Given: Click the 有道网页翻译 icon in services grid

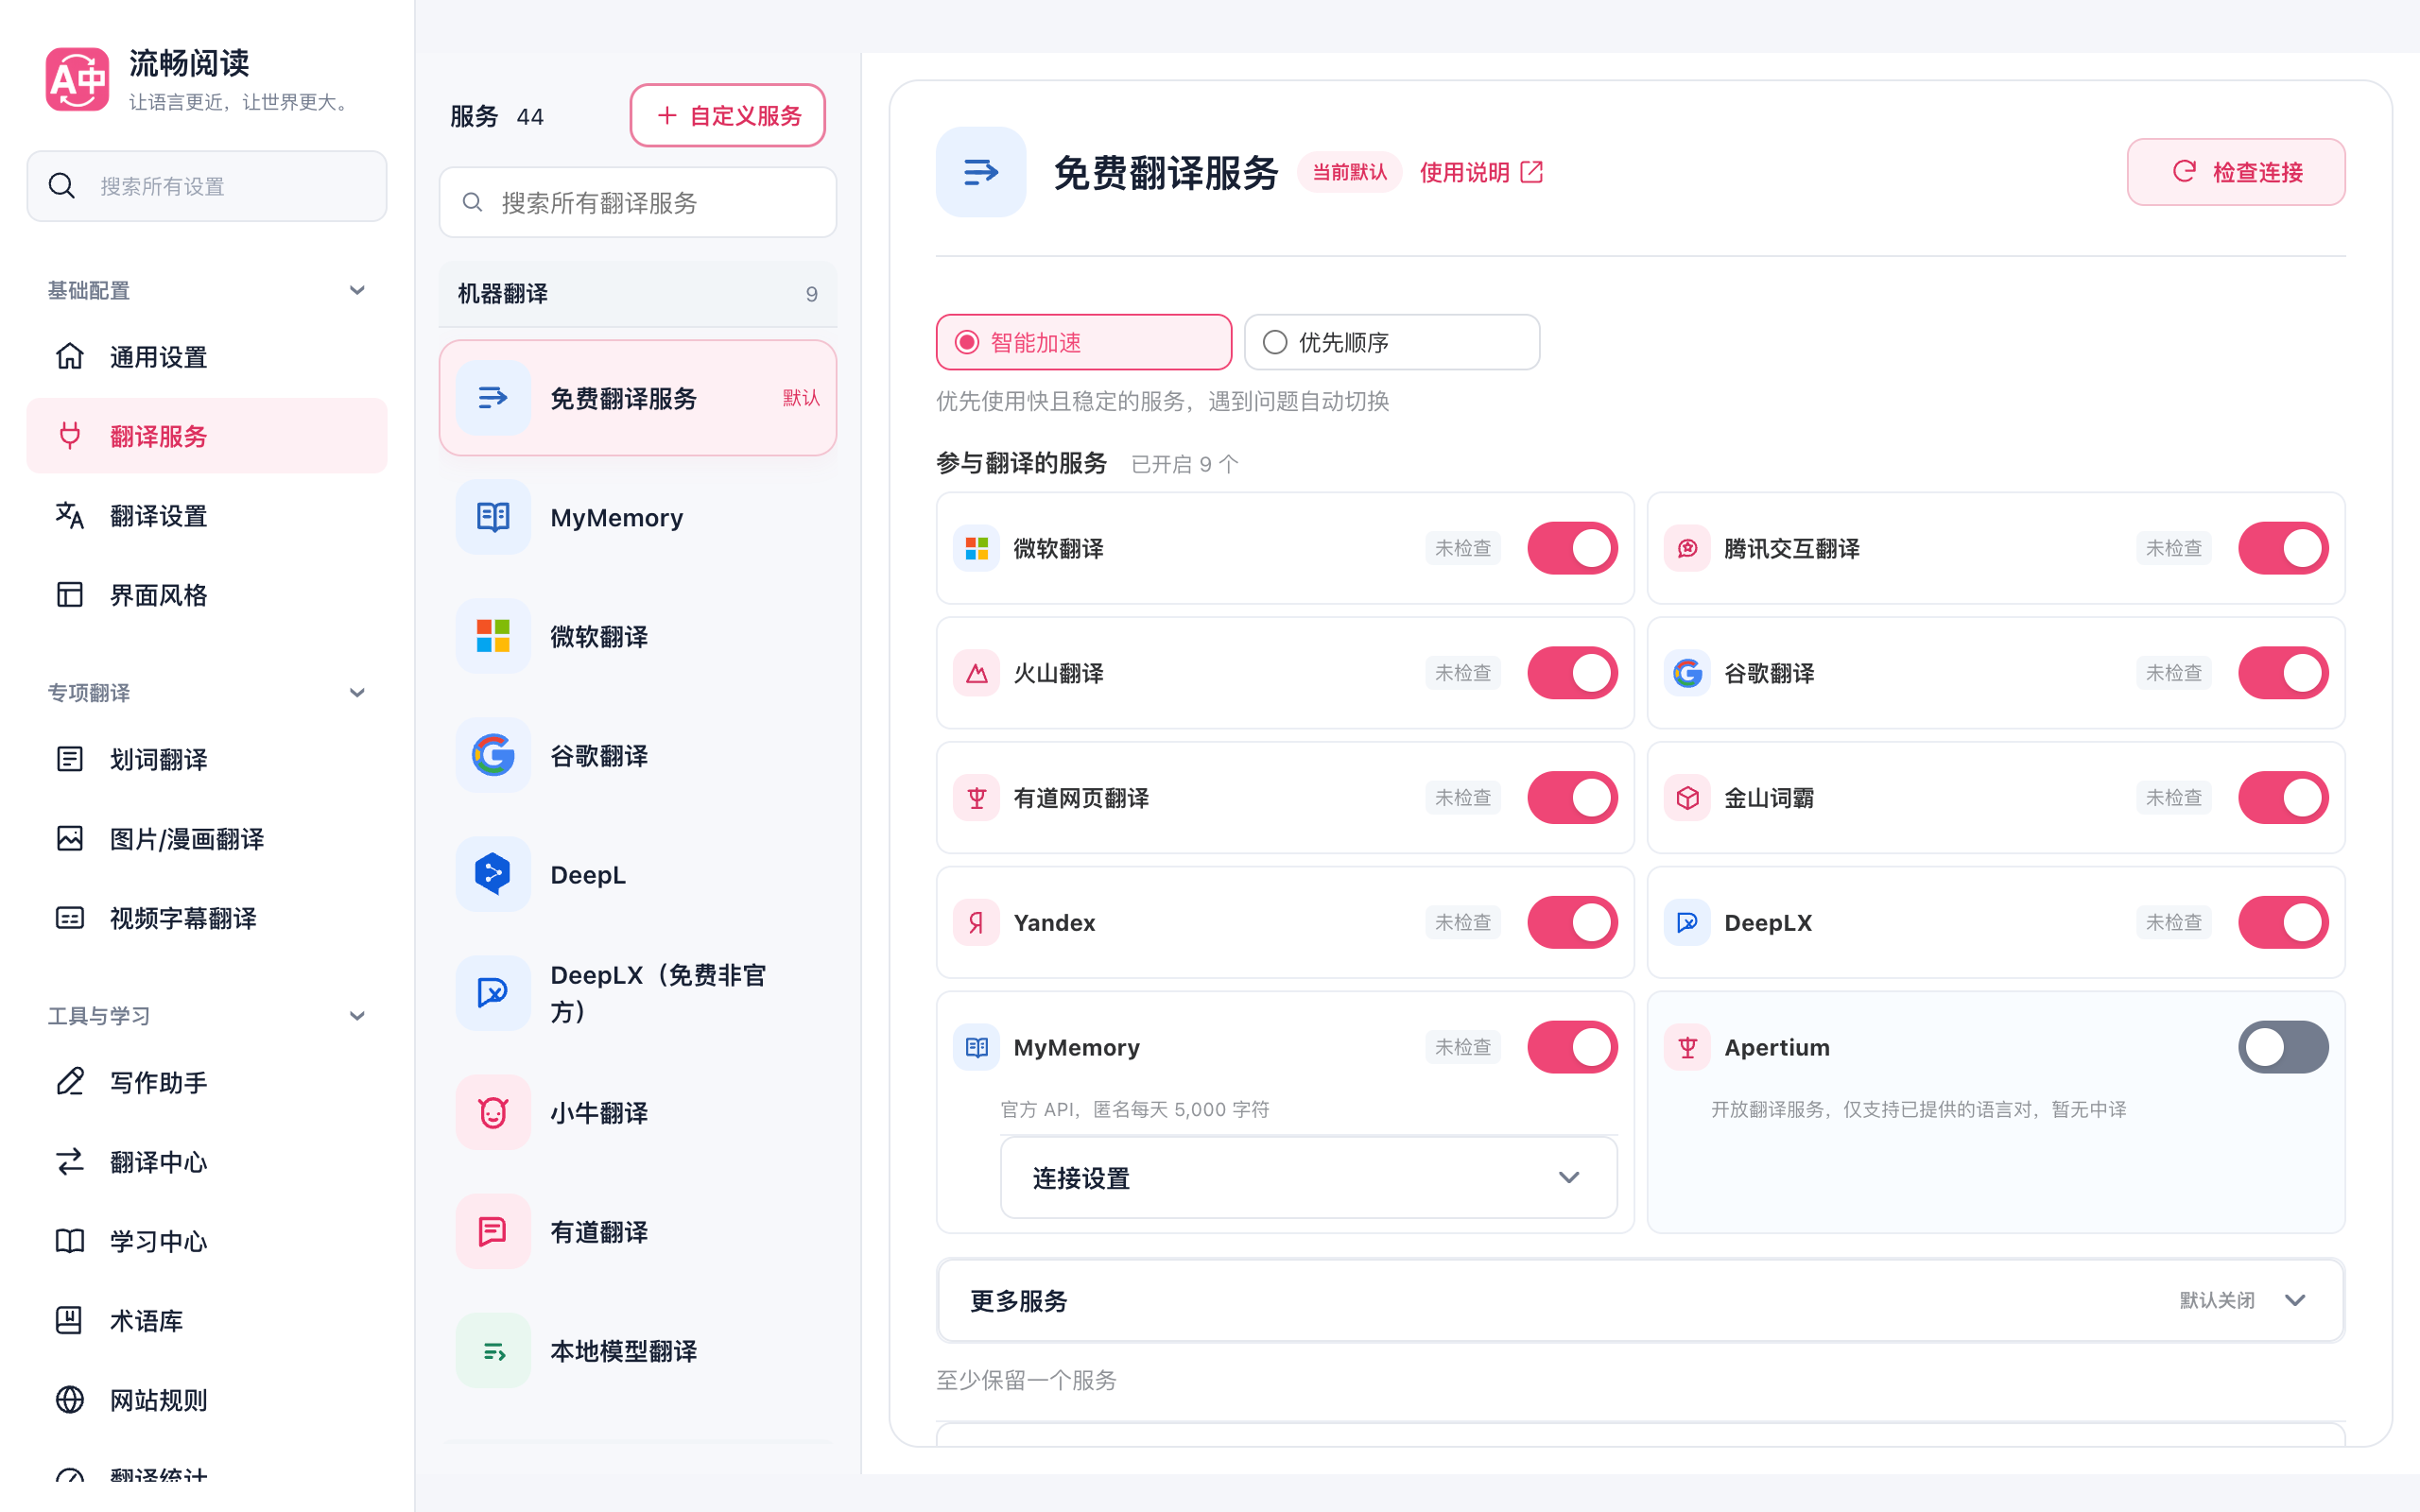Looking at the screenshot, I should pyautogui.click(x=977, y=798).
